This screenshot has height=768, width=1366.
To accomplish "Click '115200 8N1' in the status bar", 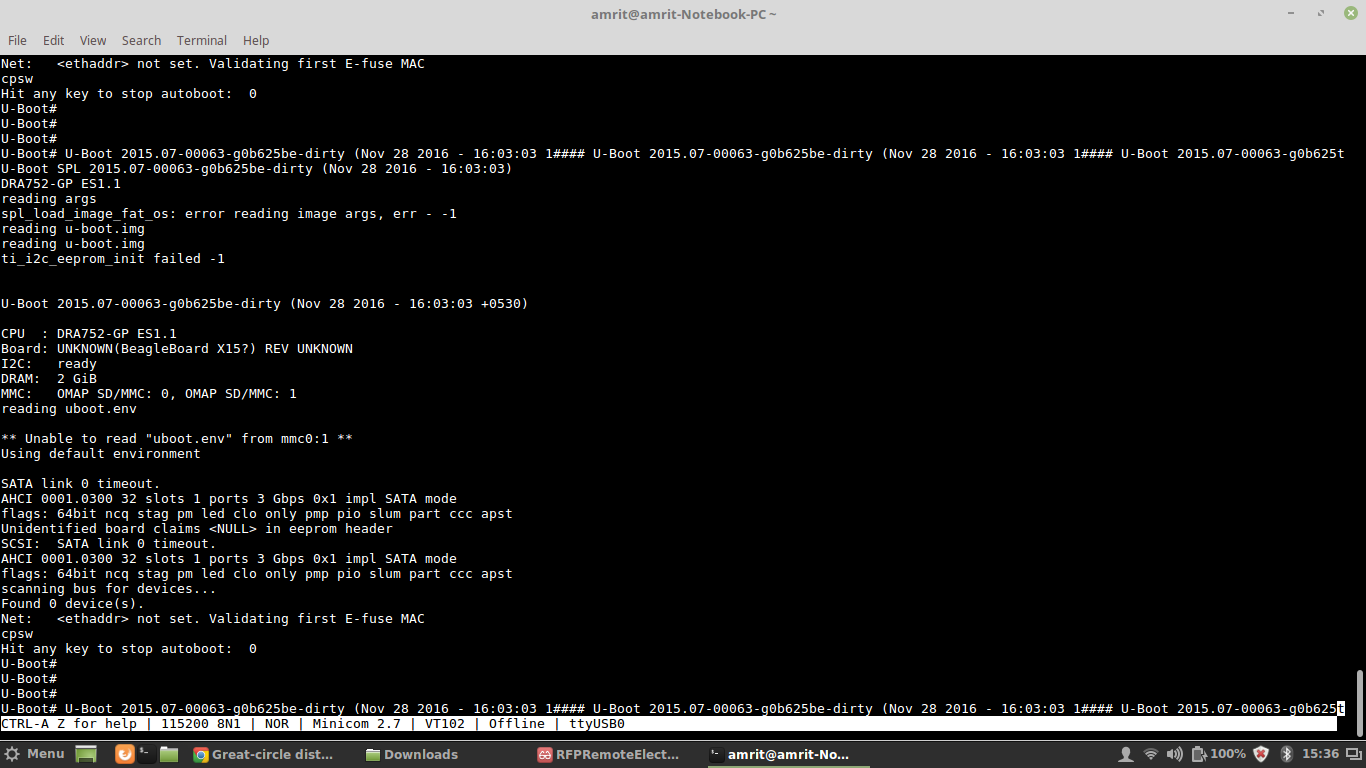I will pos(201,724).
